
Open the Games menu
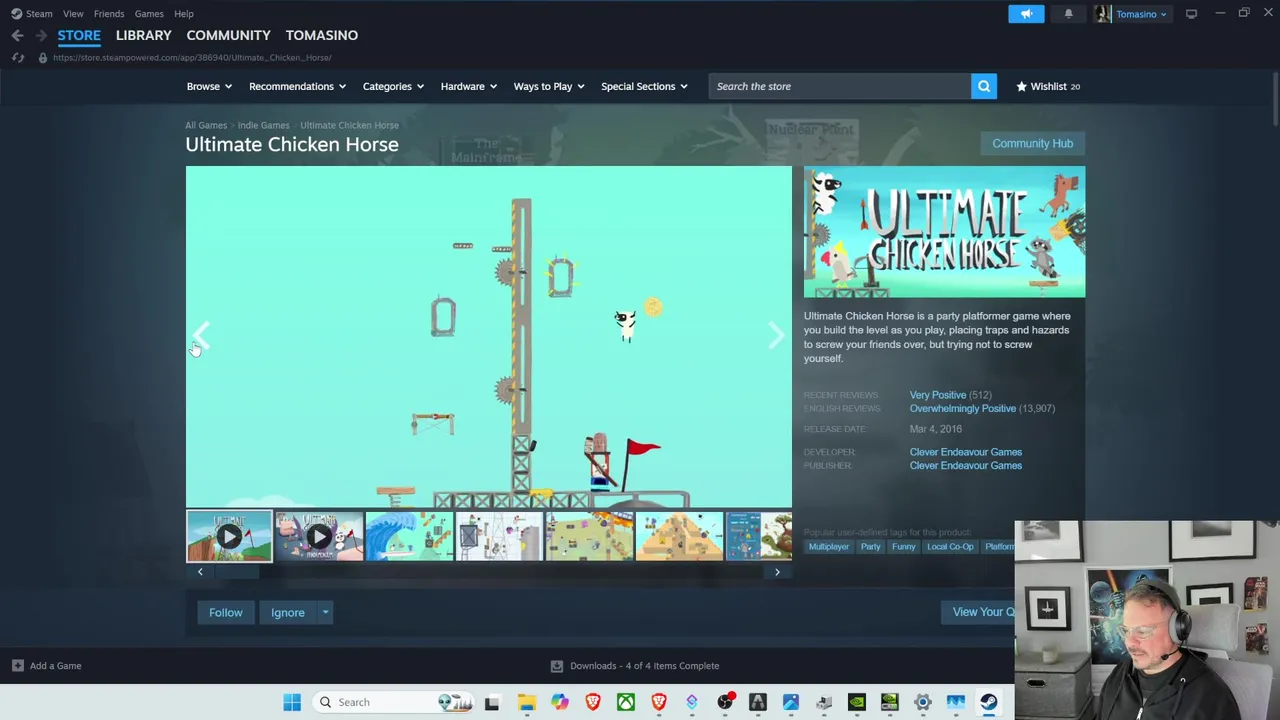click(149, 14)
